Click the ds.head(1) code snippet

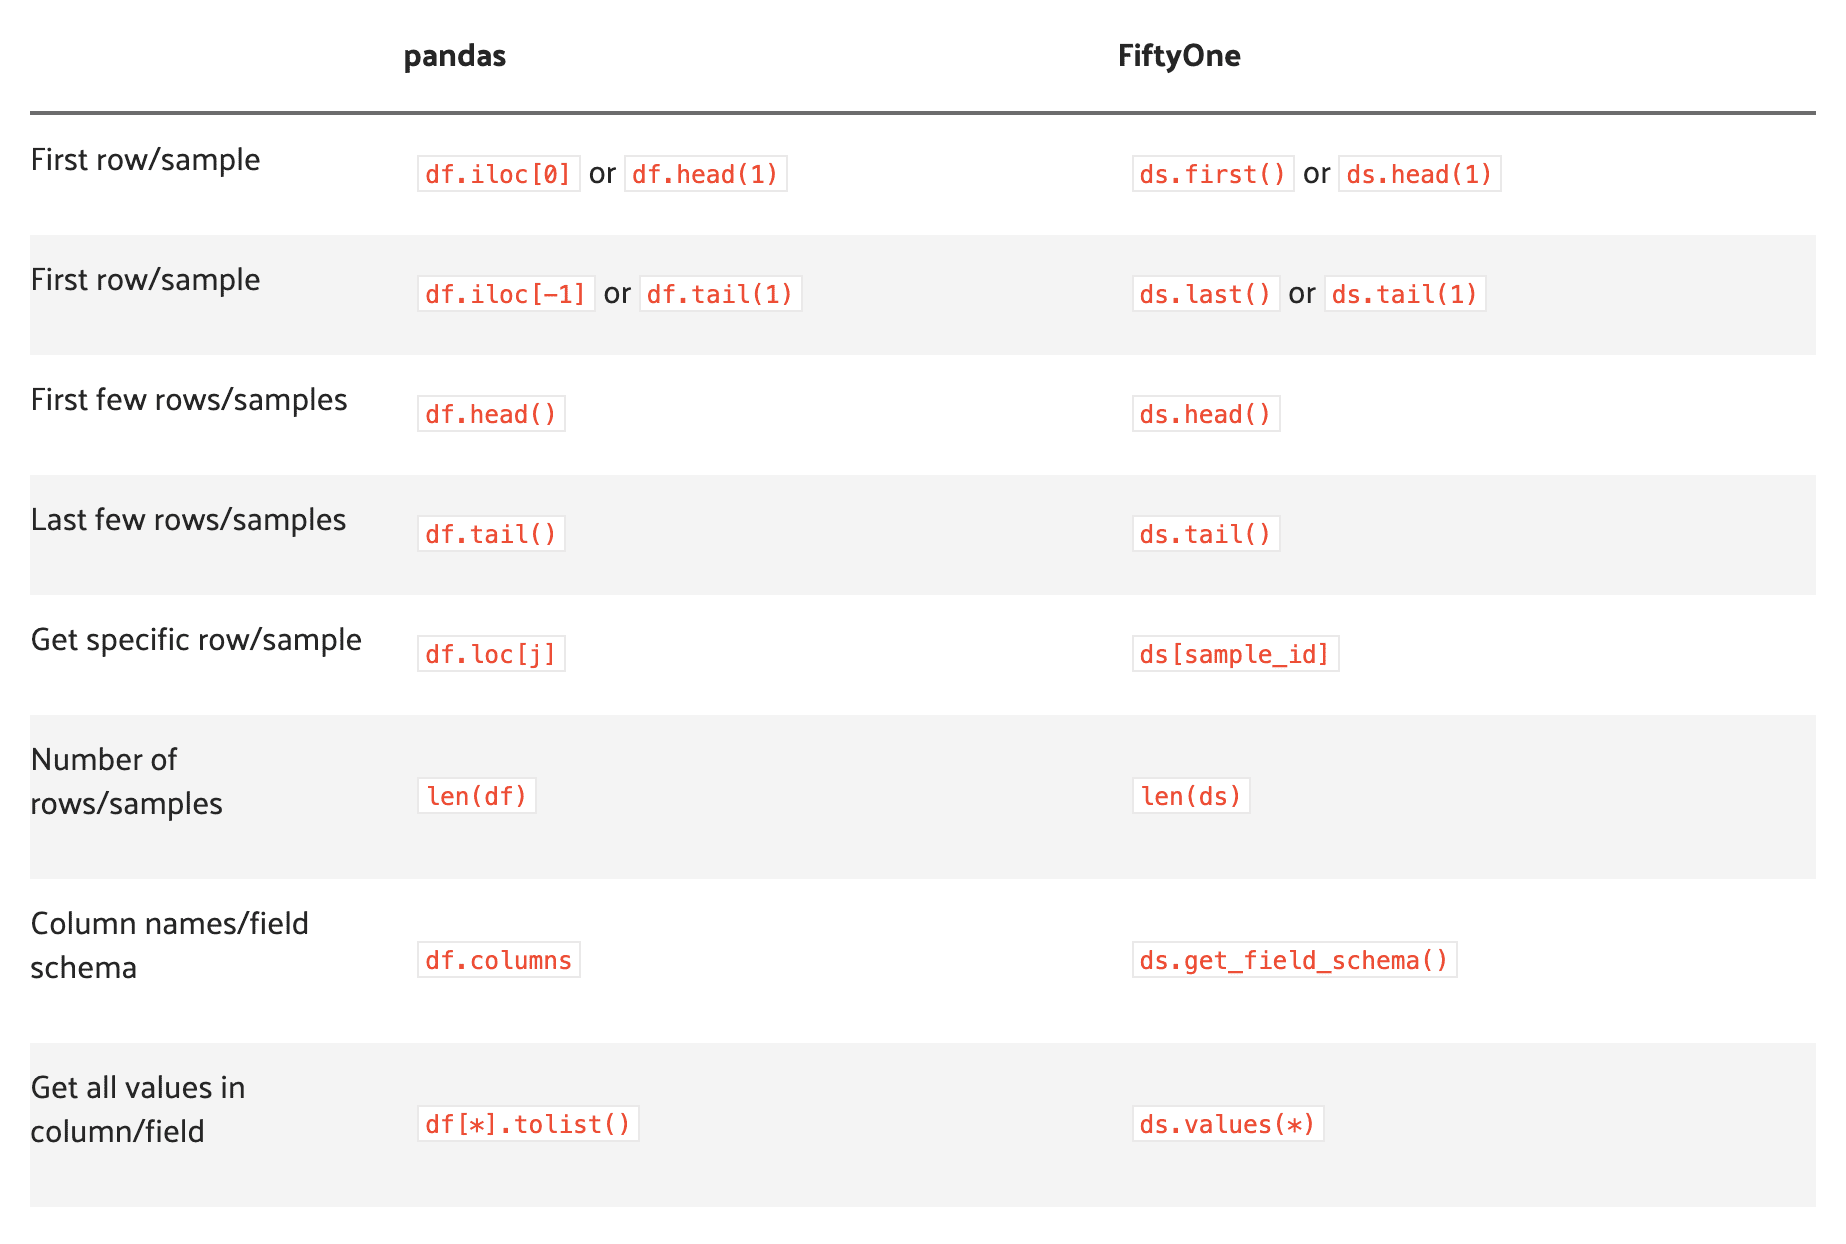[1419, 174]
